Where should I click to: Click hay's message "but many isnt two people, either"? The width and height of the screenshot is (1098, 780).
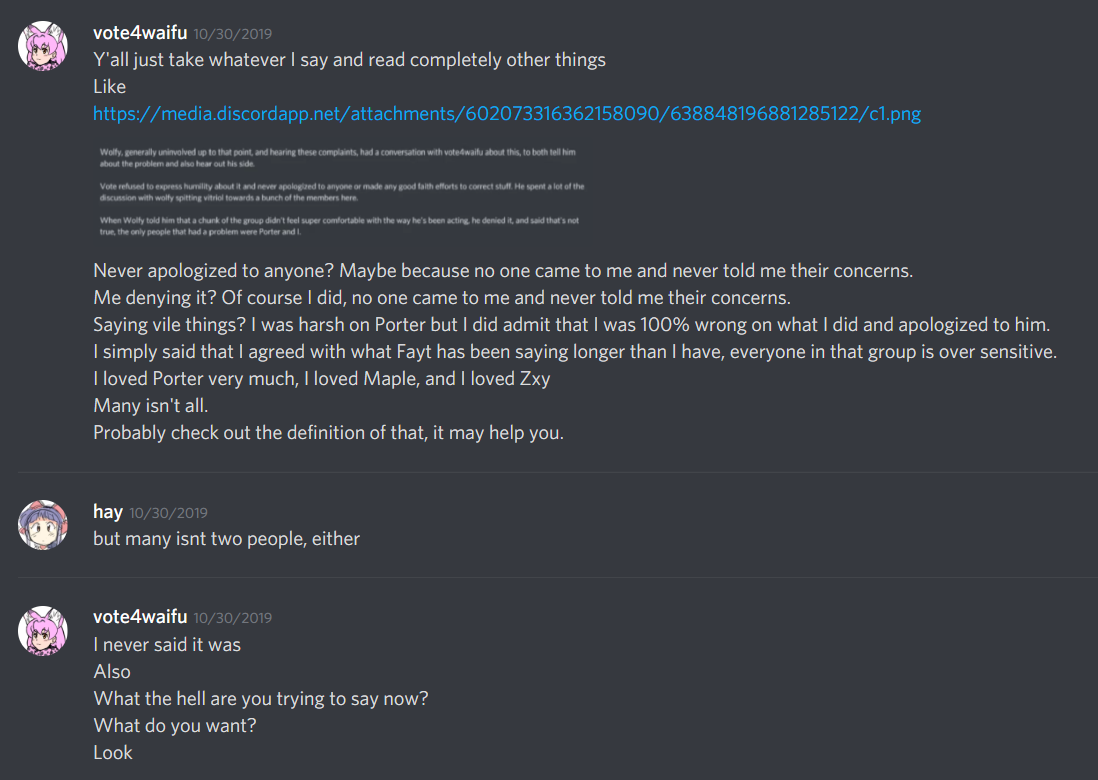coord(226,539)
